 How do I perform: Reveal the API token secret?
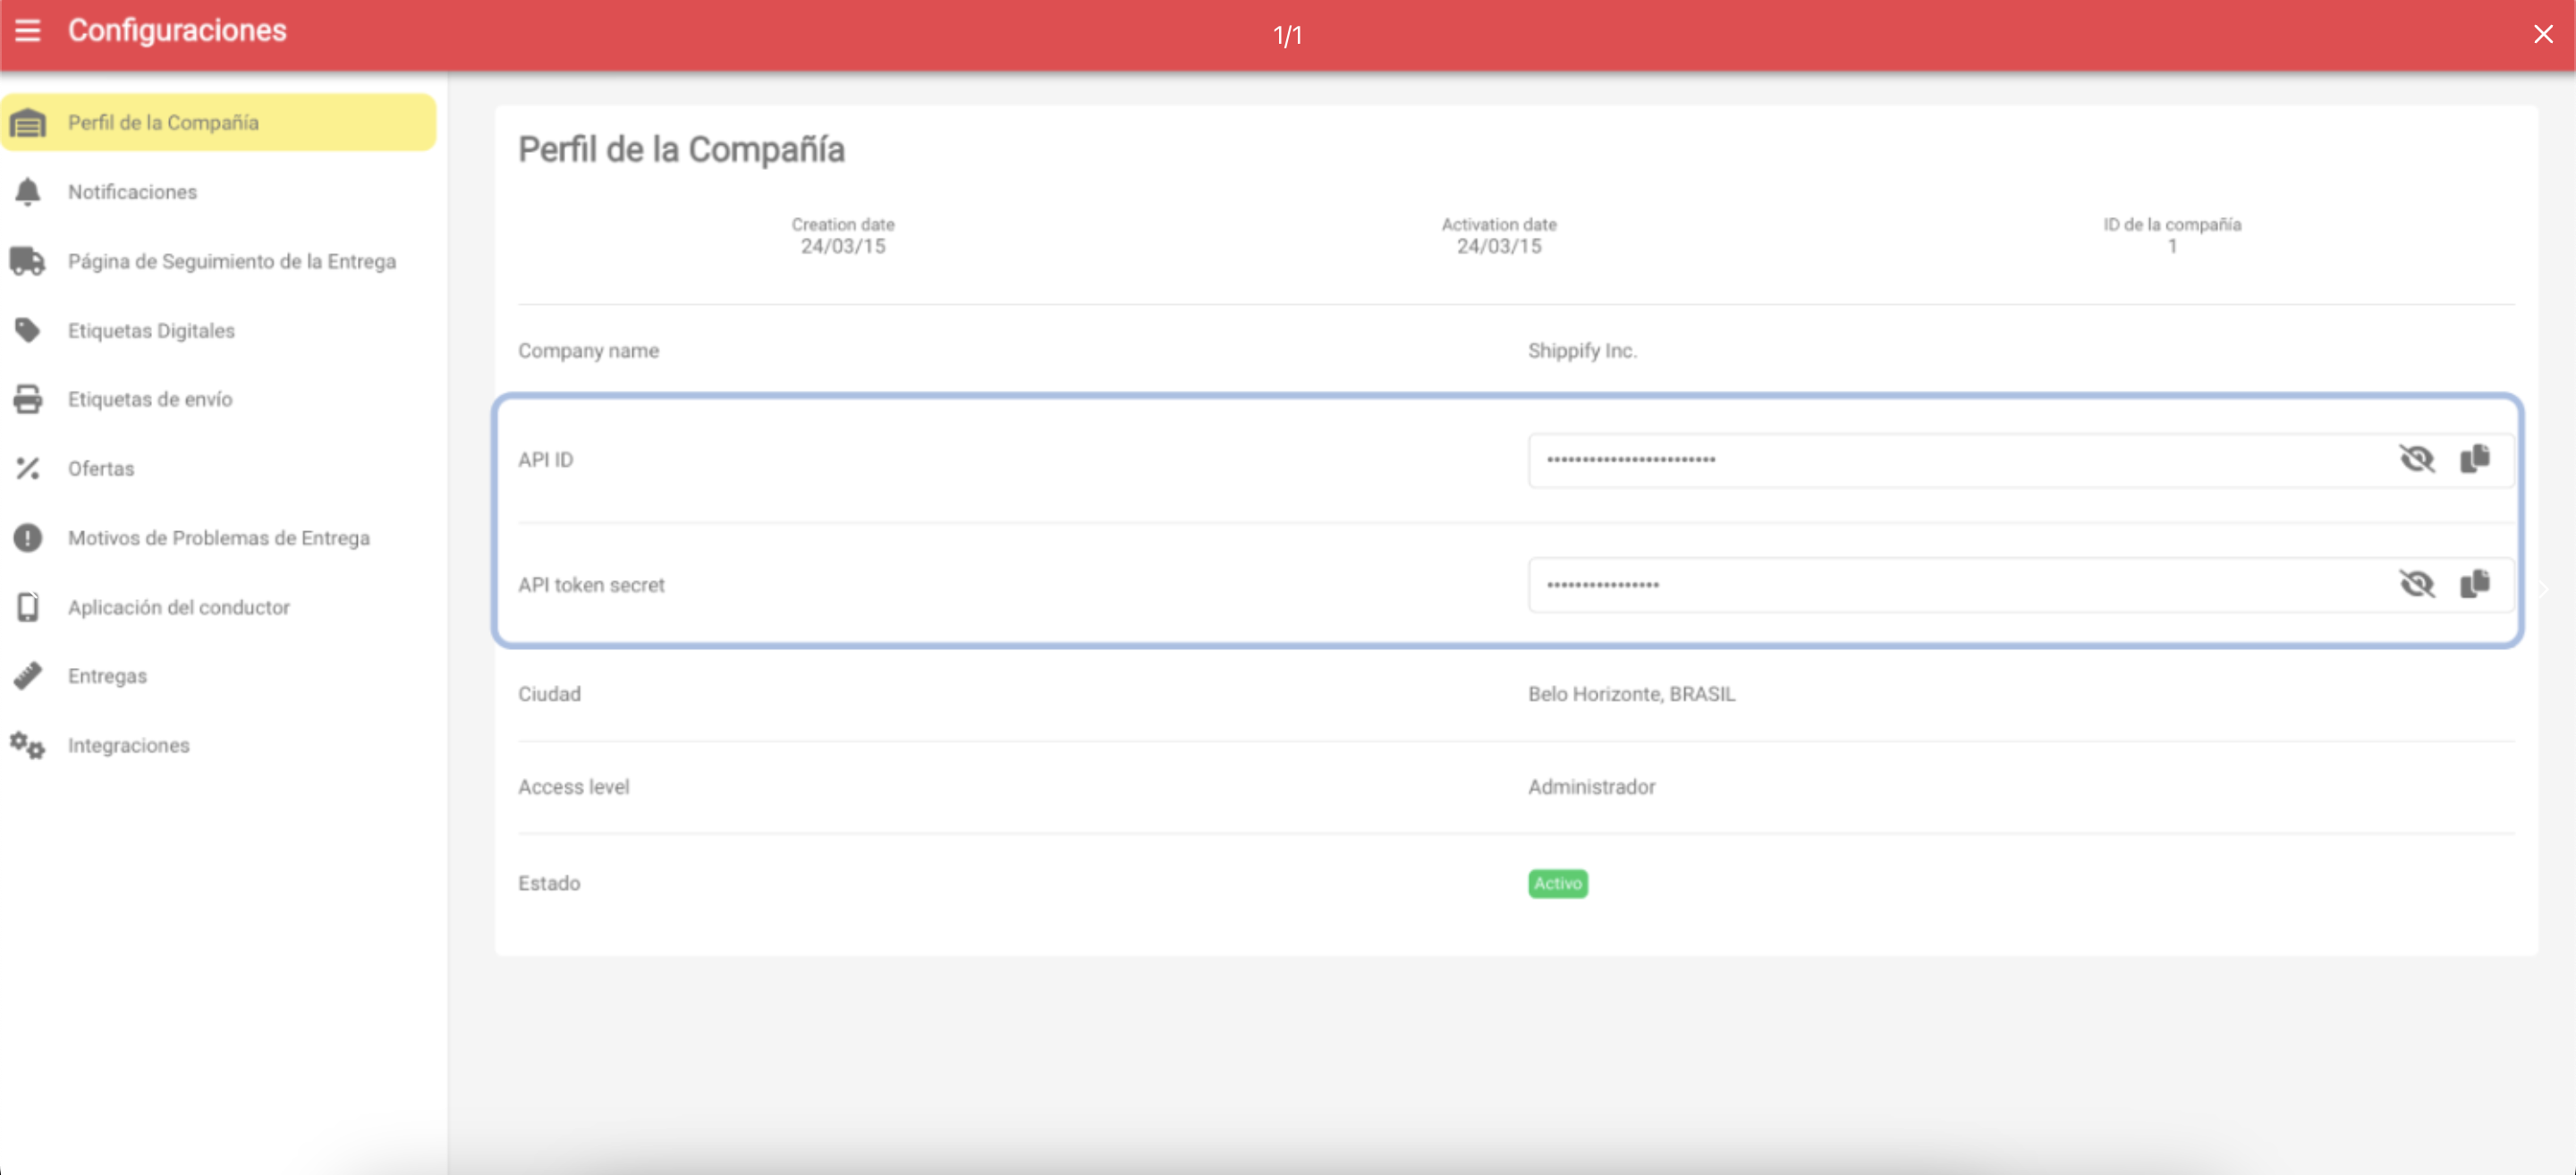point(2416,584)
